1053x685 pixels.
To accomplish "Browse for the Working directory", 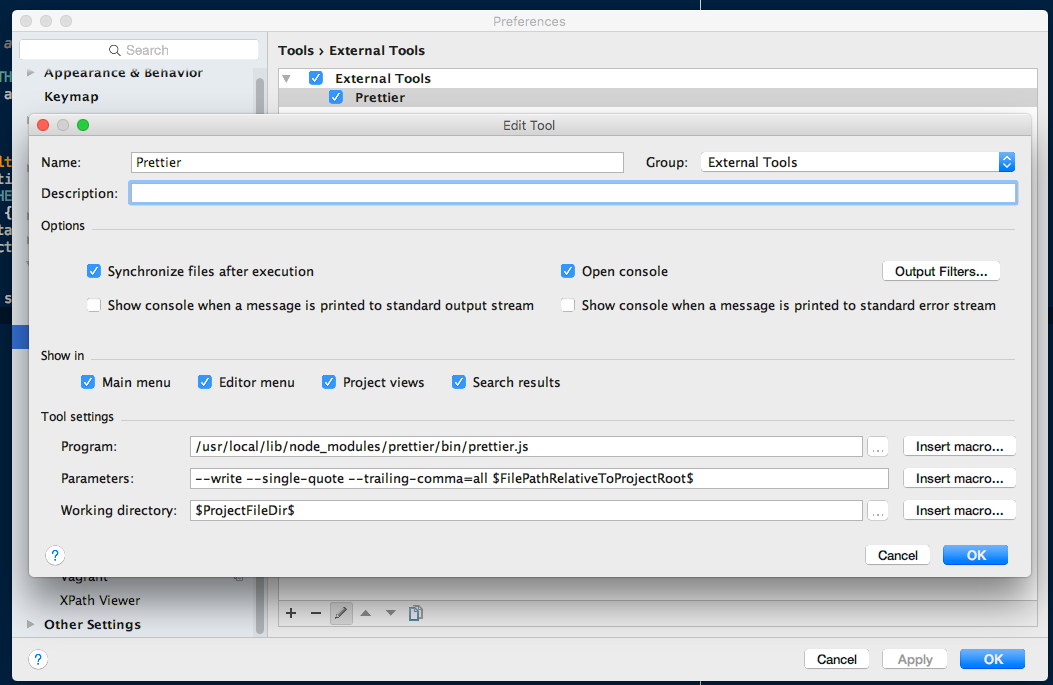I will coord(878,510).
